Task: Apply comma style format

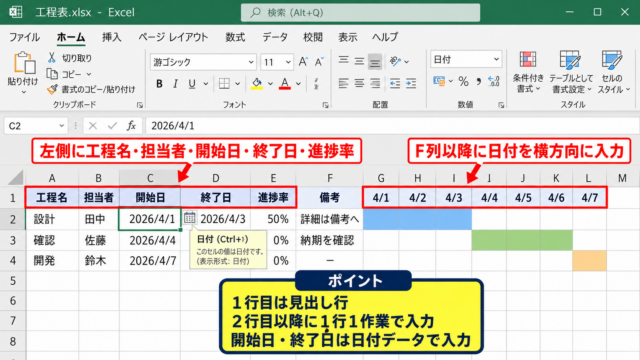Action: click(478, 81)
